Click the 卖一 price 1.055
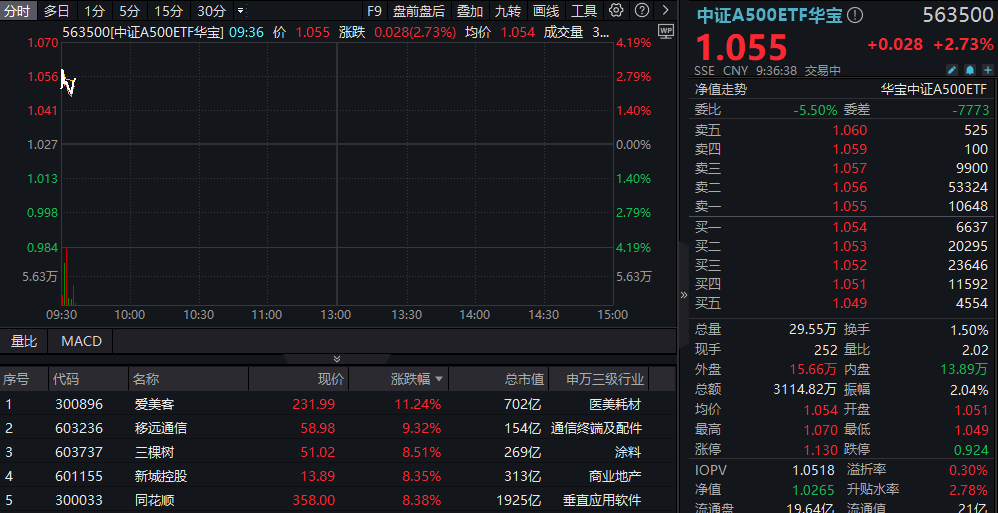The image size is (998, 513). click(850, 206)
